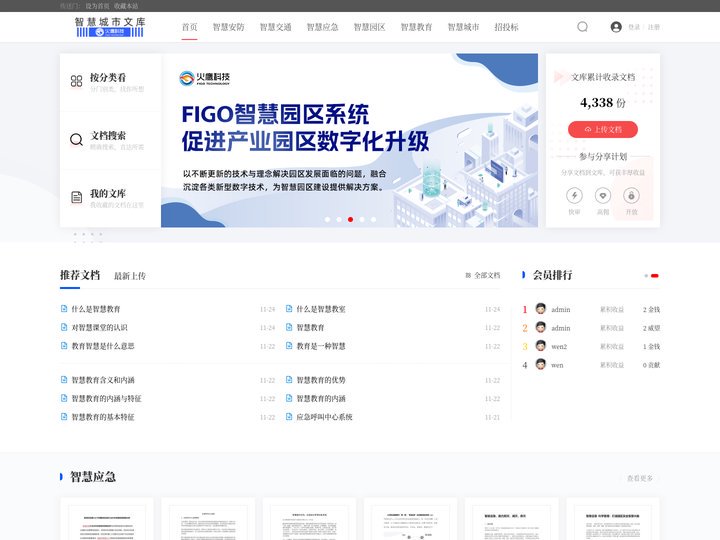The image size is (720, 540).
Task: Click the 4,338 份 document count
Action: 603,102
